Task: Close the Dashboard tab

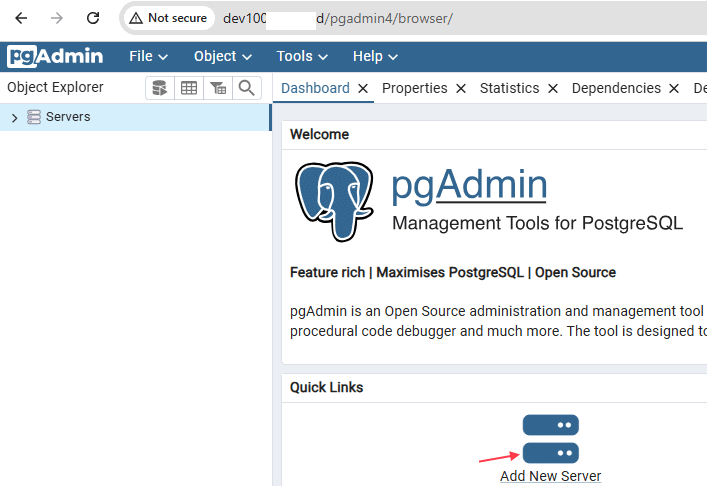Action: pos(363,88)
